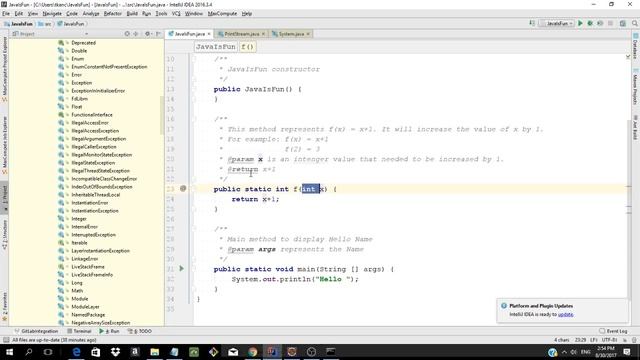
Task: Run the JavaIsFun configuration with green play button
Action: [x=580, y=24]
